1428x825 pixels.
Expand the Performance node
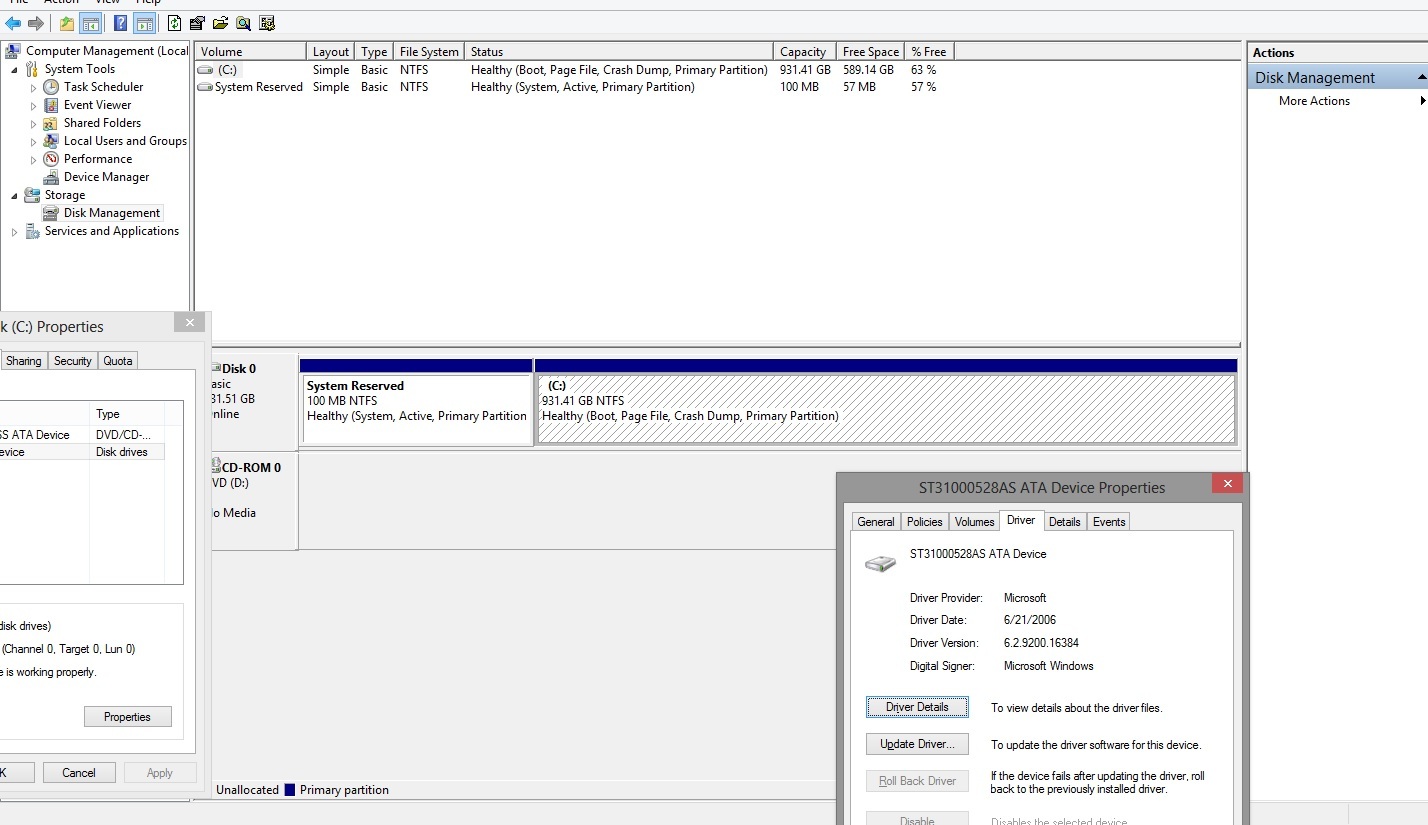(33, 159)
